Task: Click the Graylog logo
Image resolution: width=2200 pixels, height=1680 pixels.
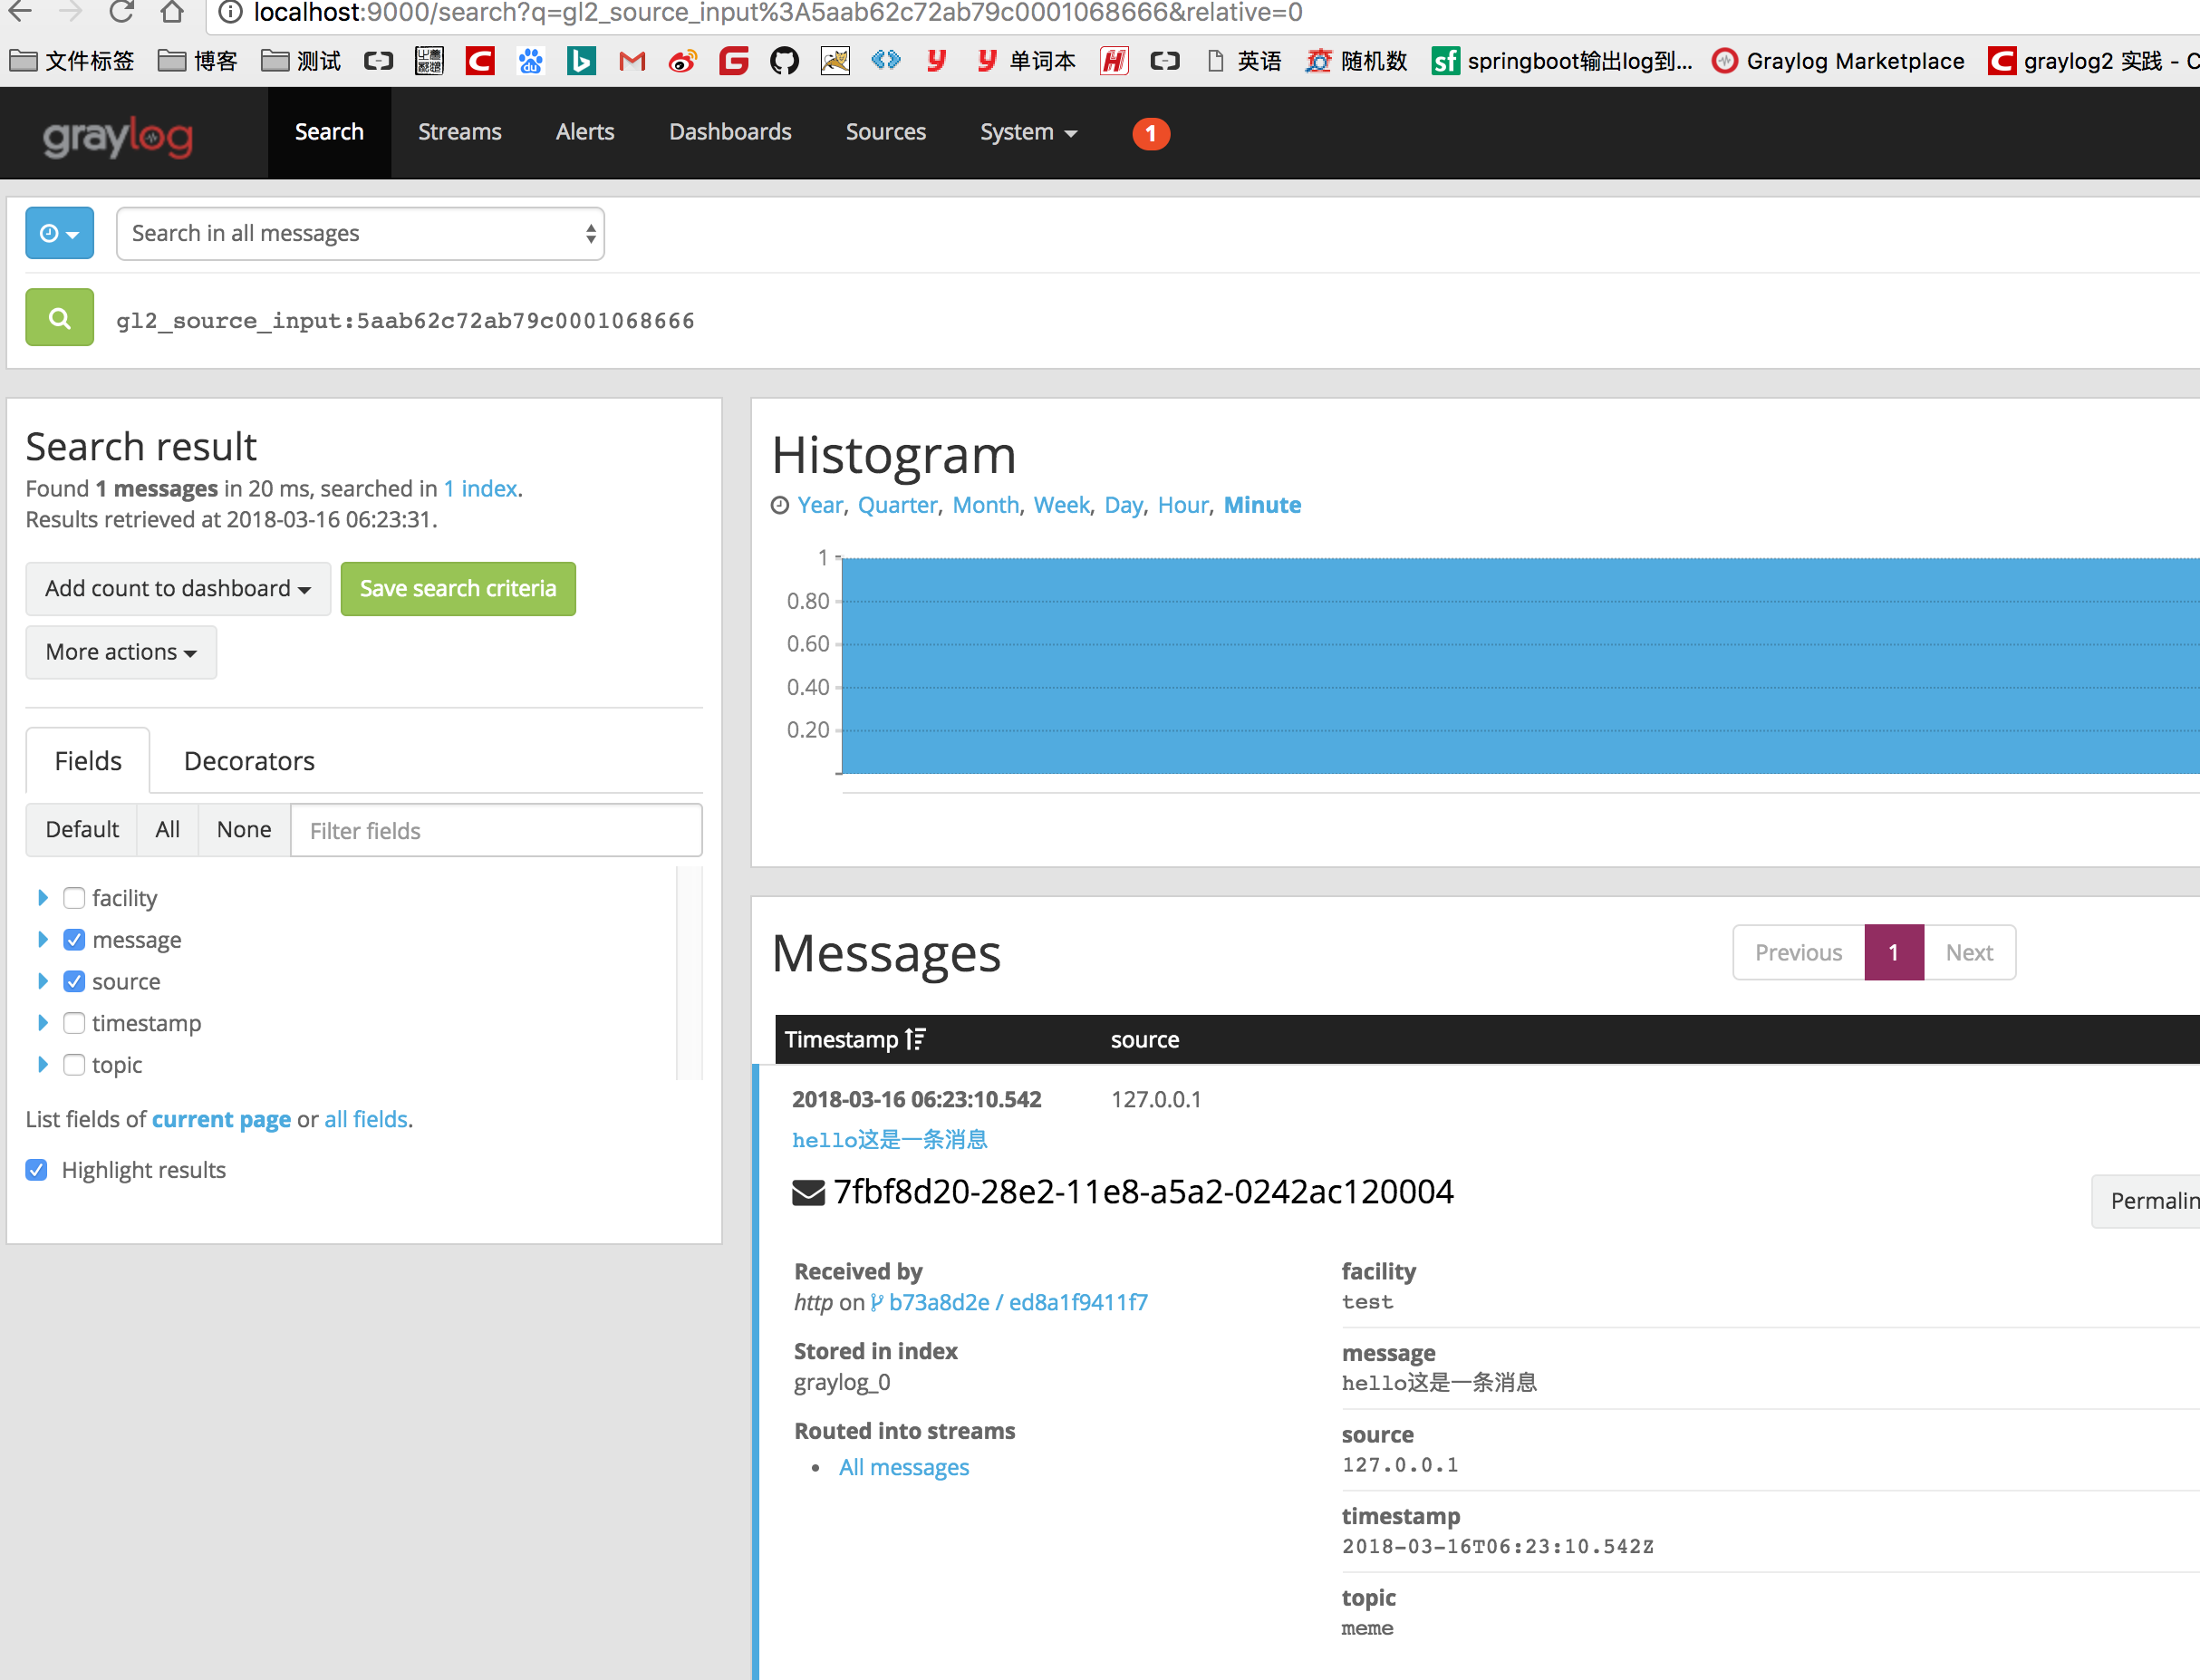Action: 118,135
